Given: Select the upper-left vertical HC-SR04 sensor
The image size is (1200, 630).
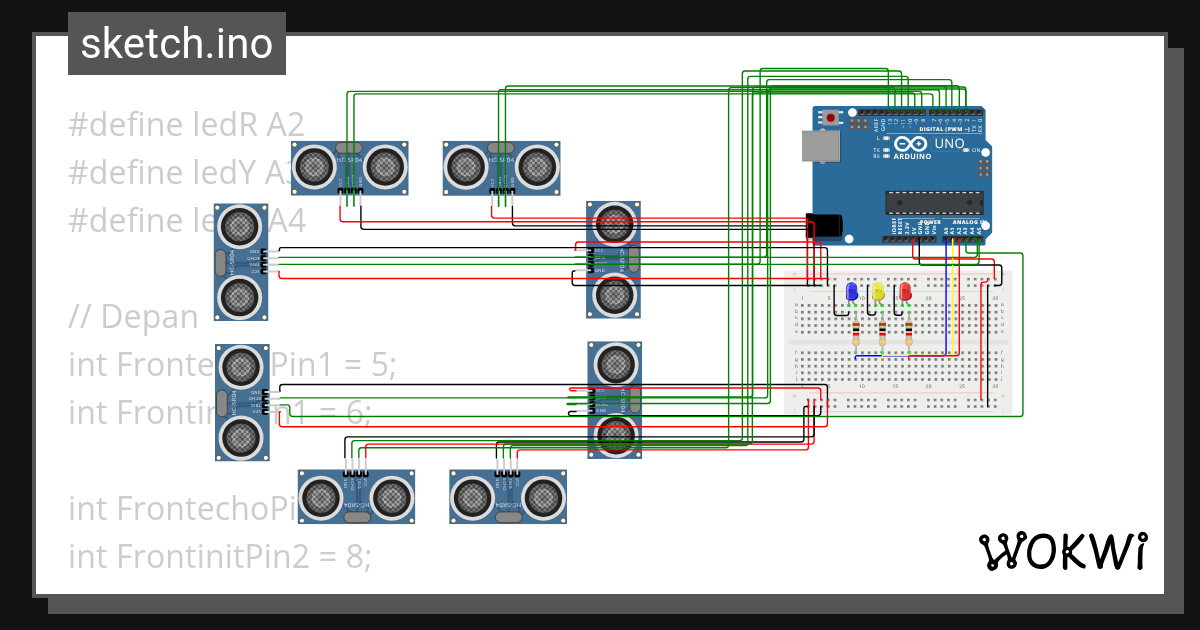Looking at the screenshot, I should tap(241, 261).
